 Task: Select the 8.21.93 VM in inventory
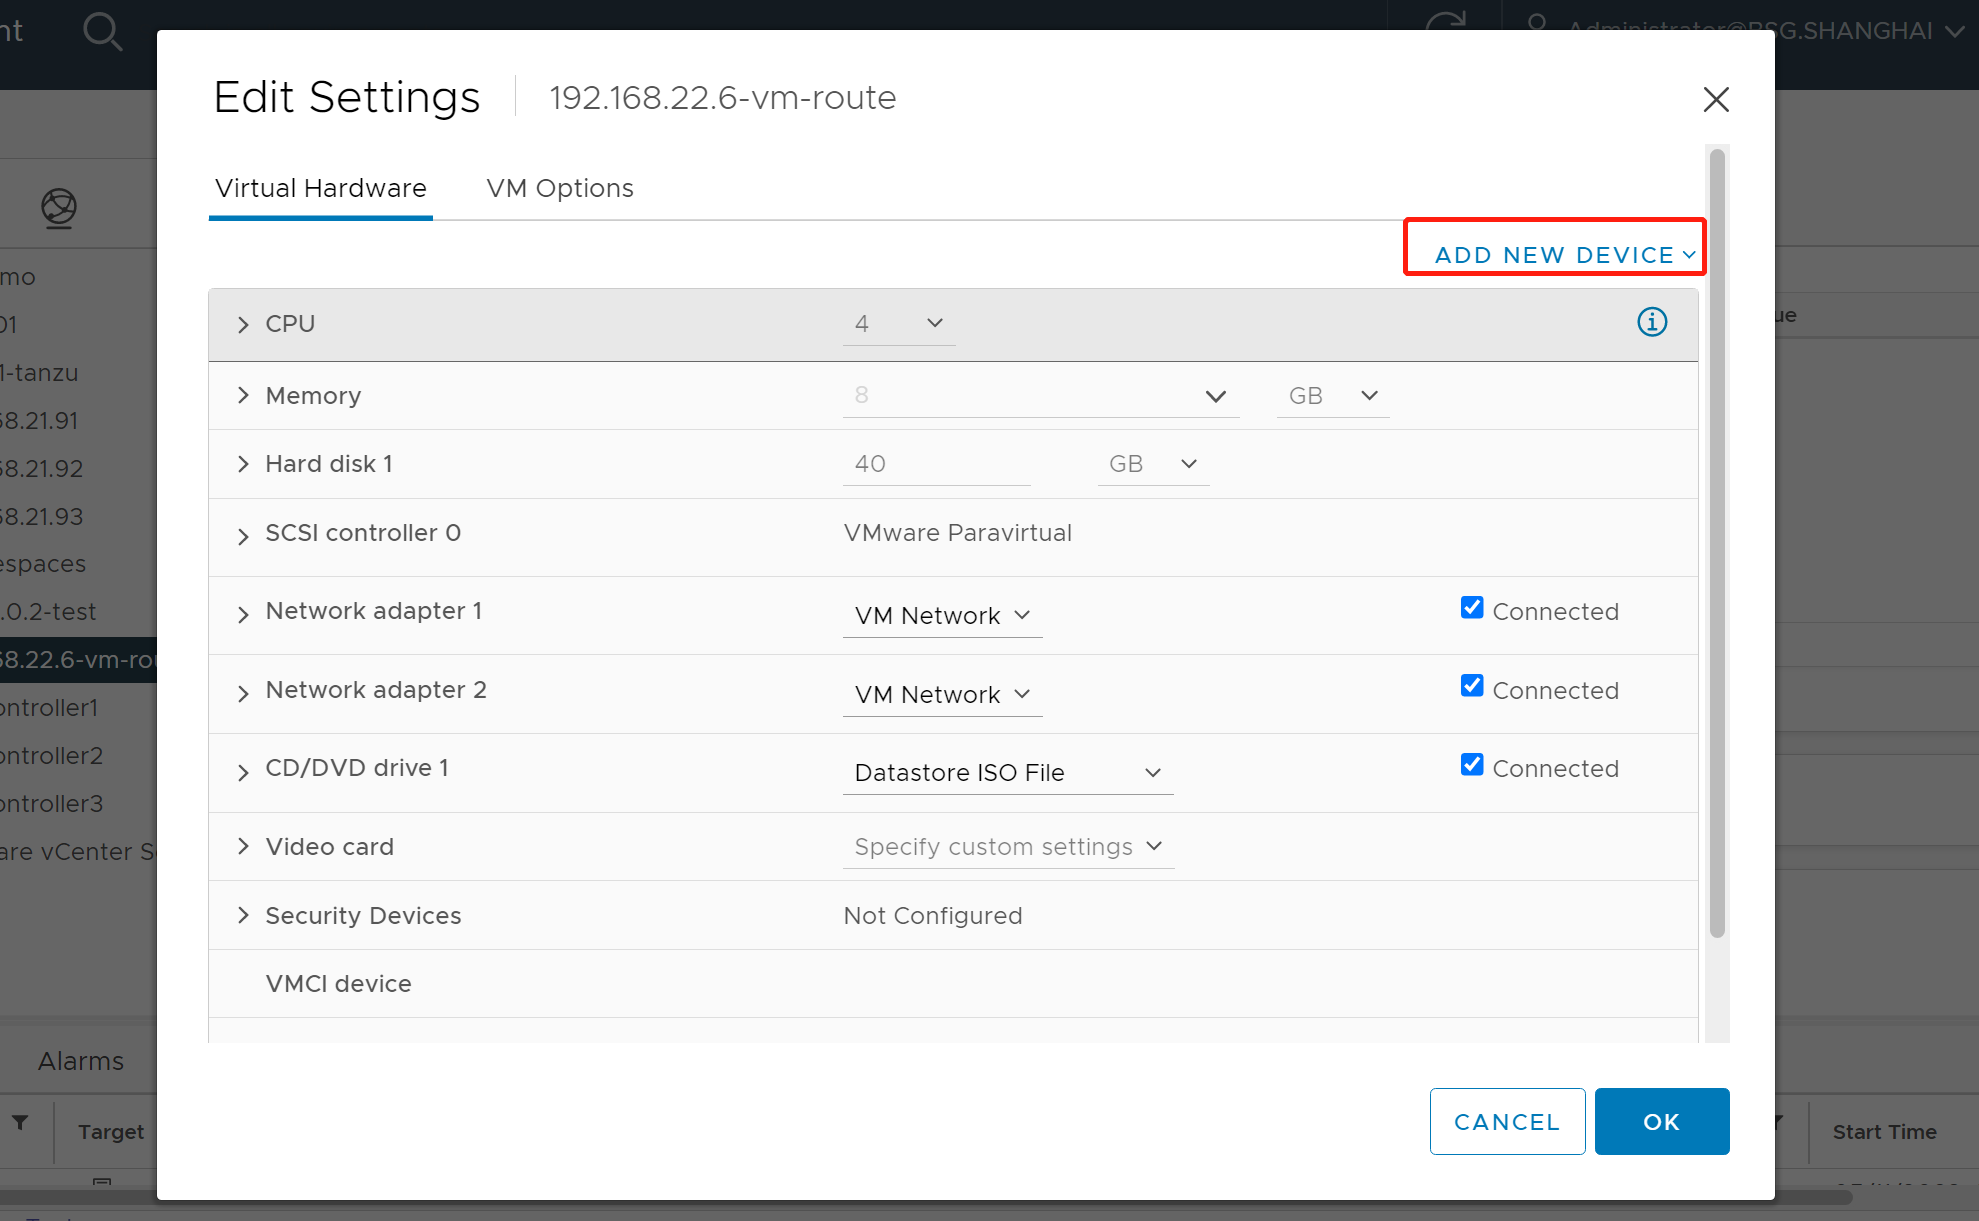(40, 517)
